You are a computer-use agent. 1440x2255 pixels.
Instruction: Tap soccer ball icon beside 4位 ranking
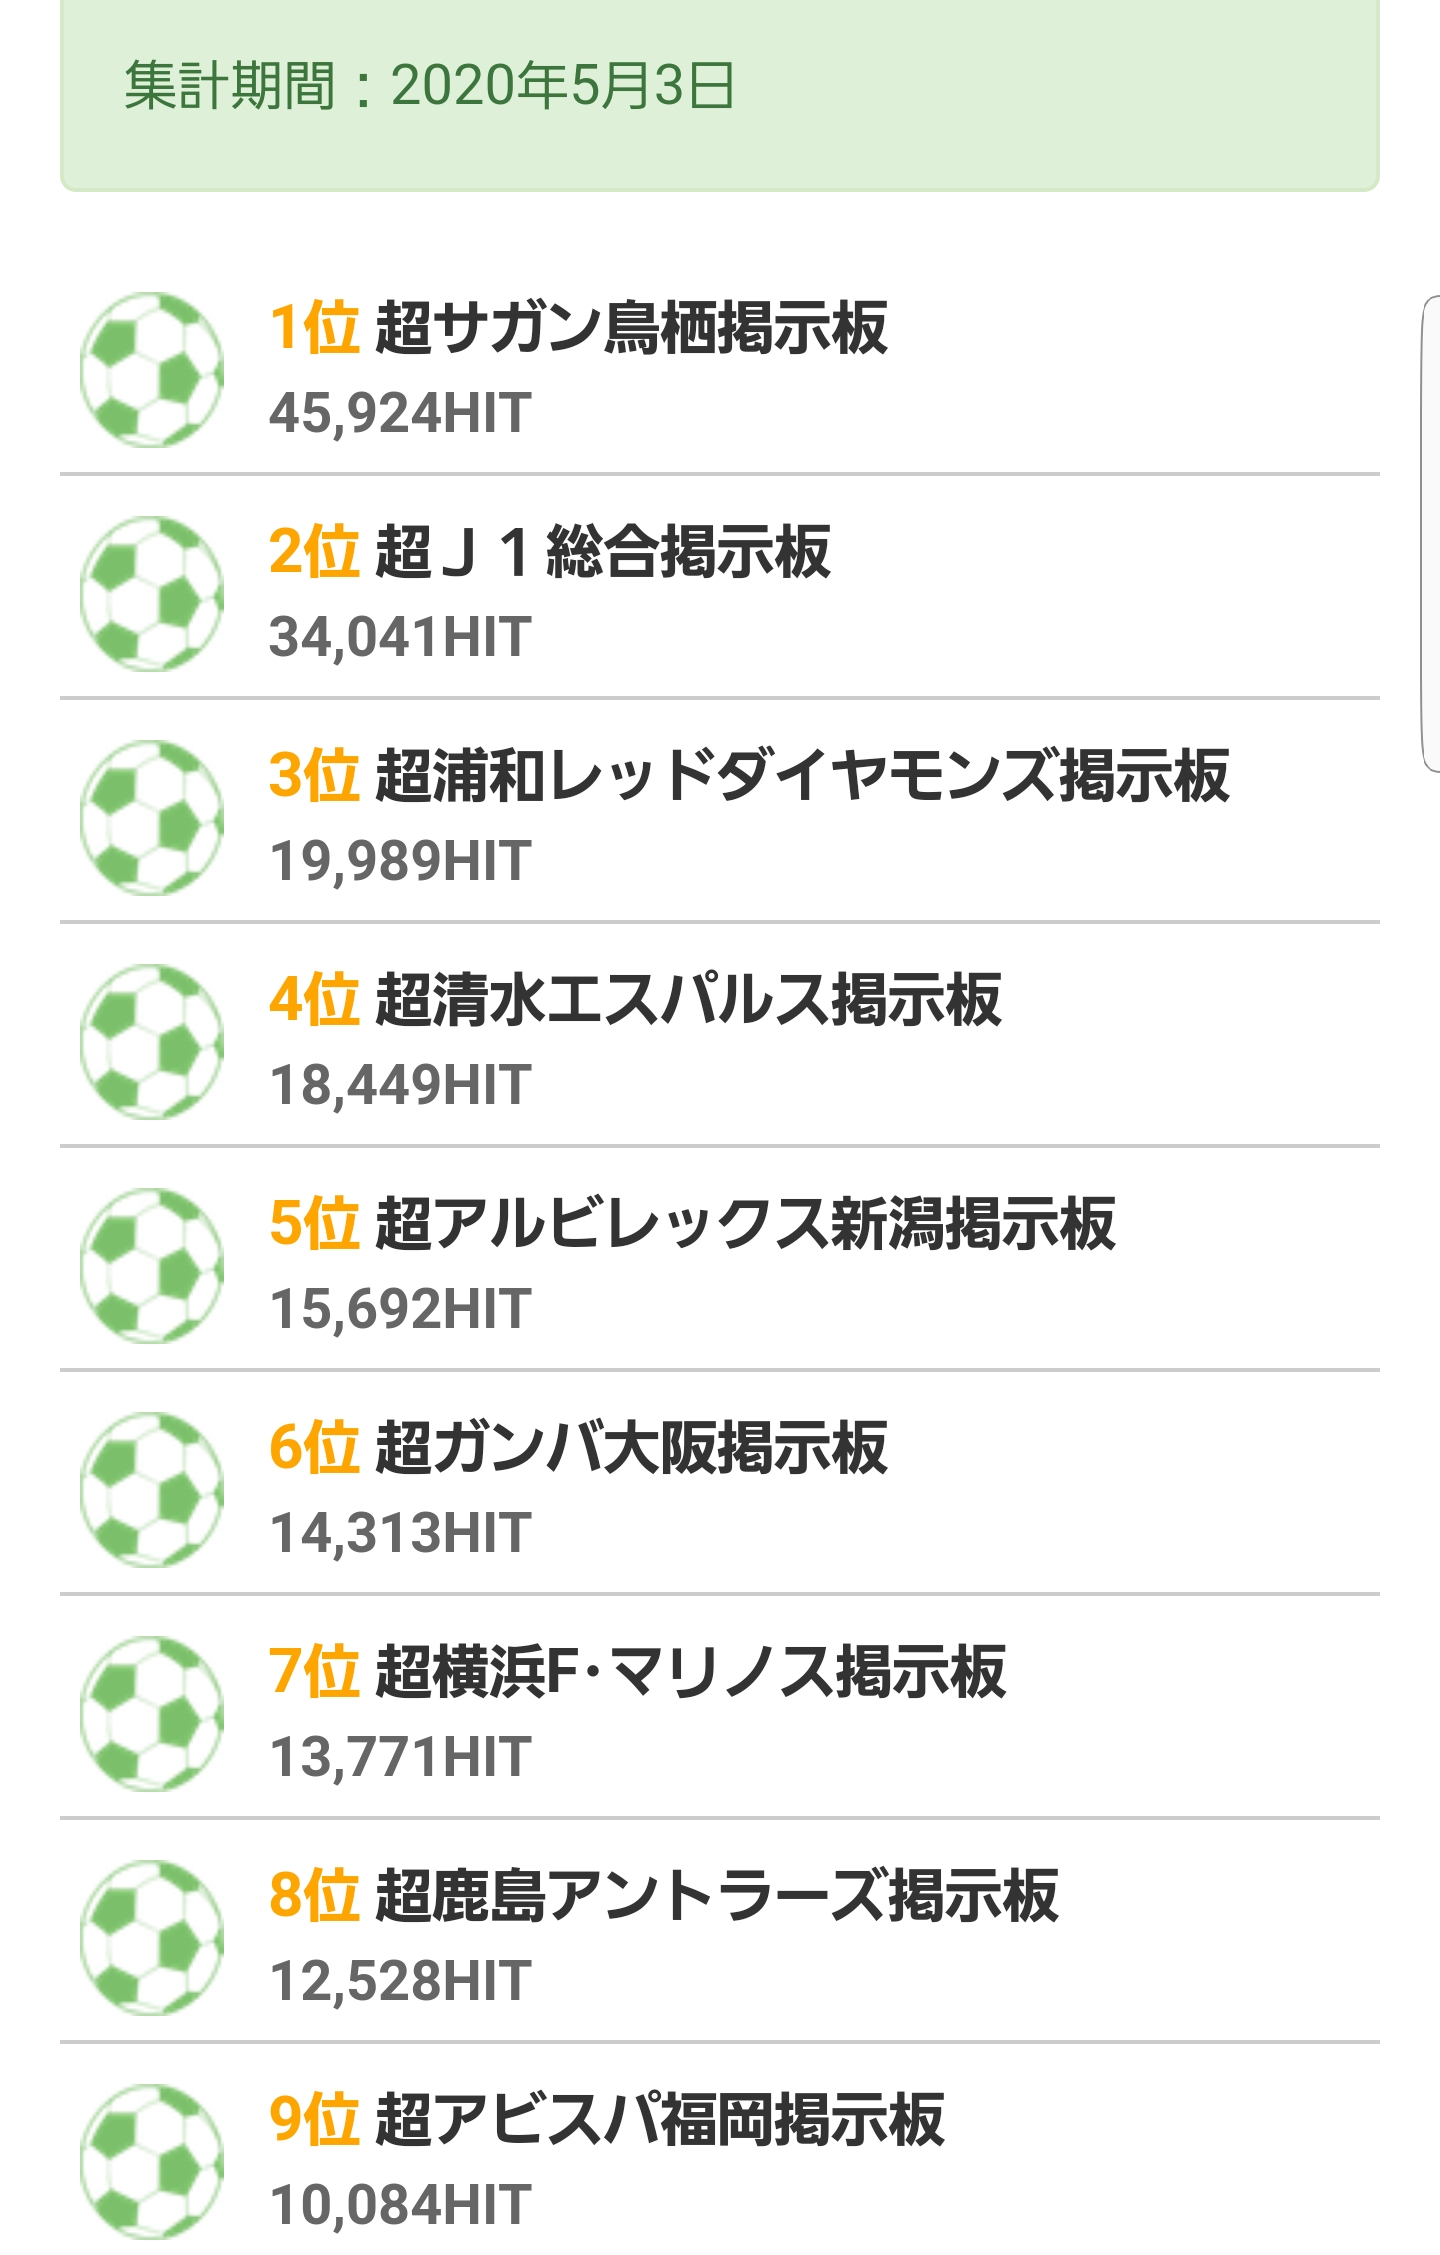coord(152,1042)
